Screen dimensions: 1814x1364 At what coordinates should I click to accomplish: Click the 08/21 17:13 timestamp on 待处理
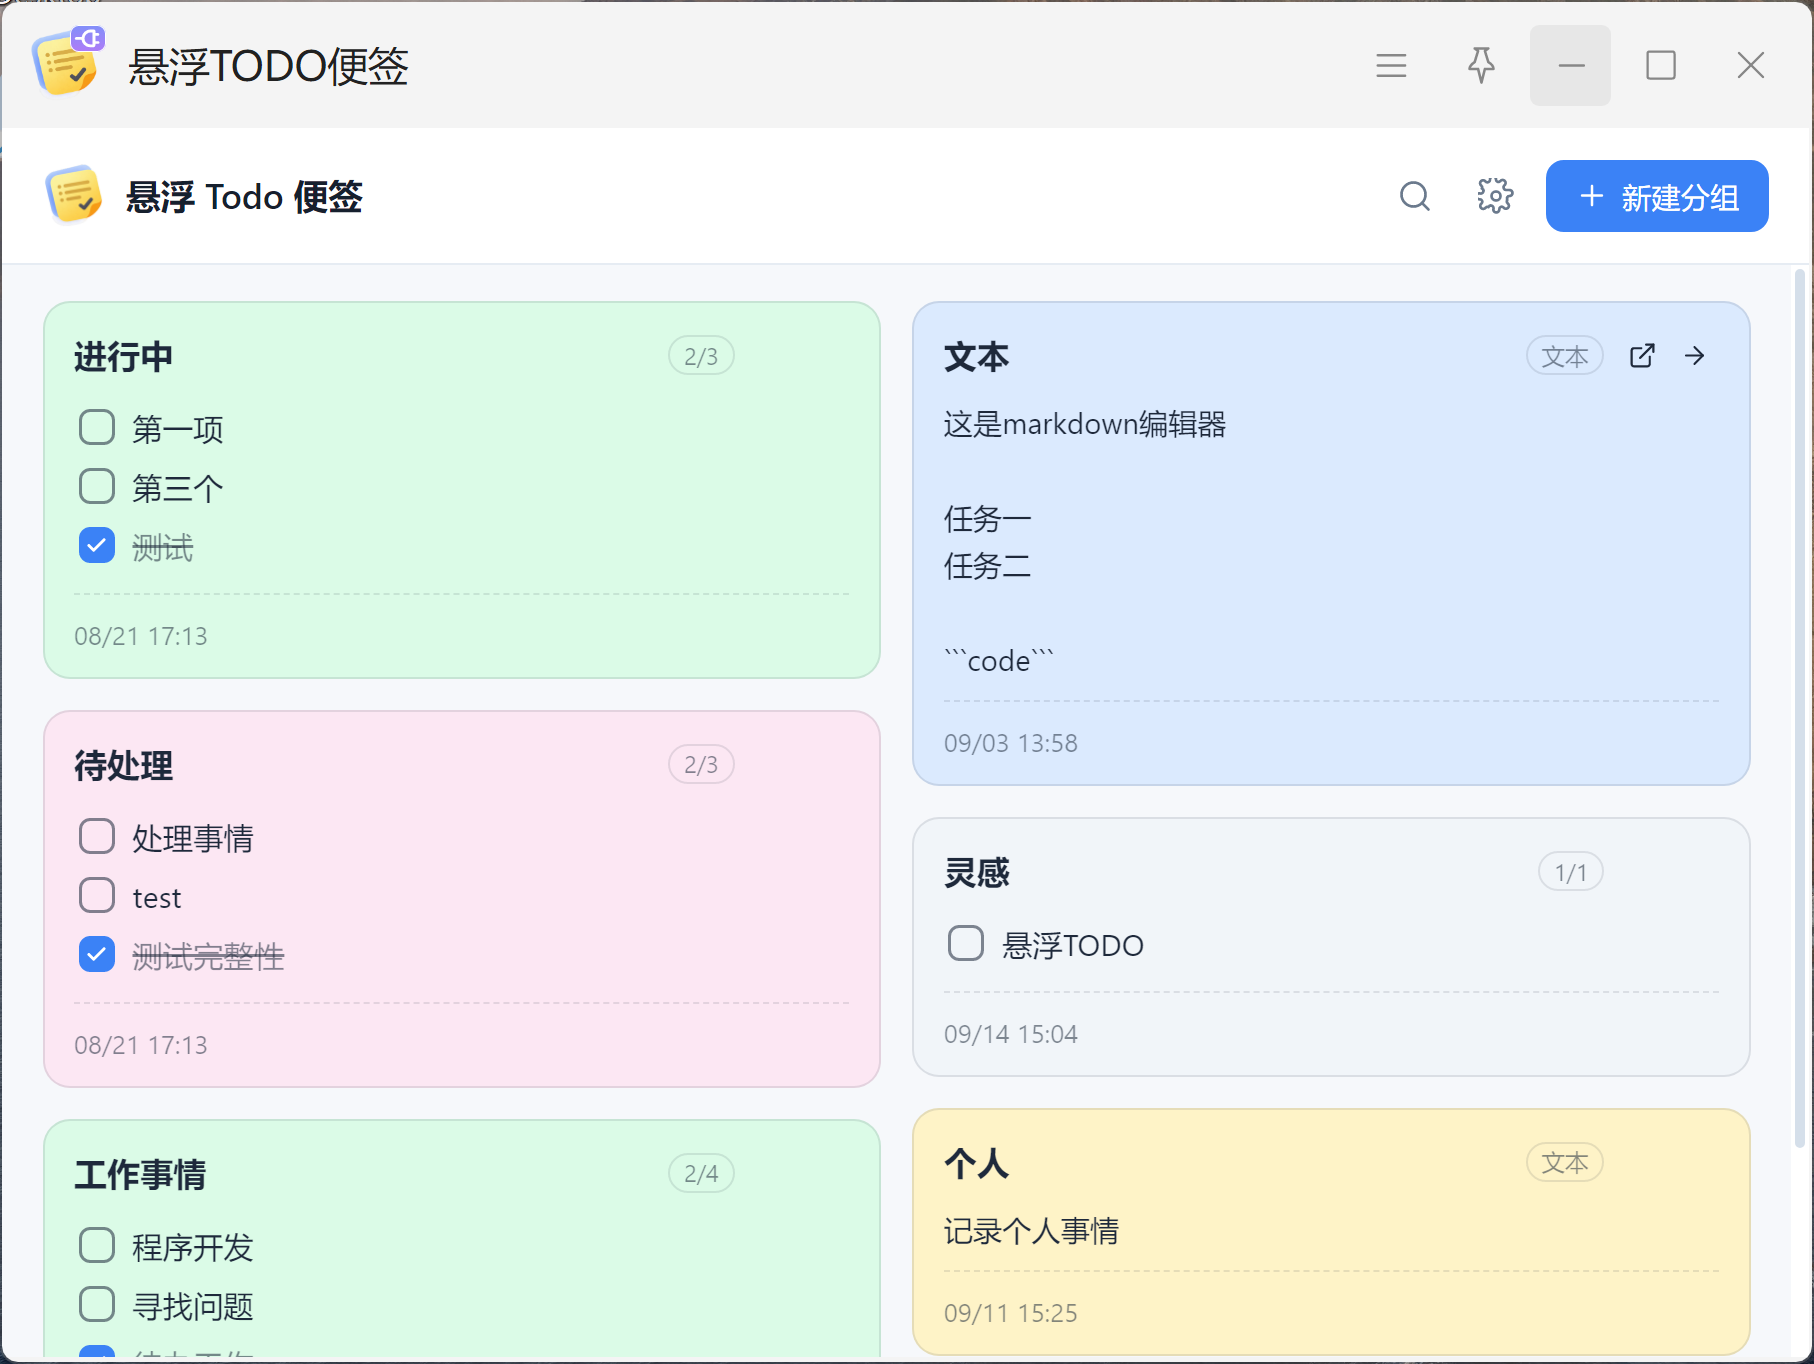[x=141, y=1045]
